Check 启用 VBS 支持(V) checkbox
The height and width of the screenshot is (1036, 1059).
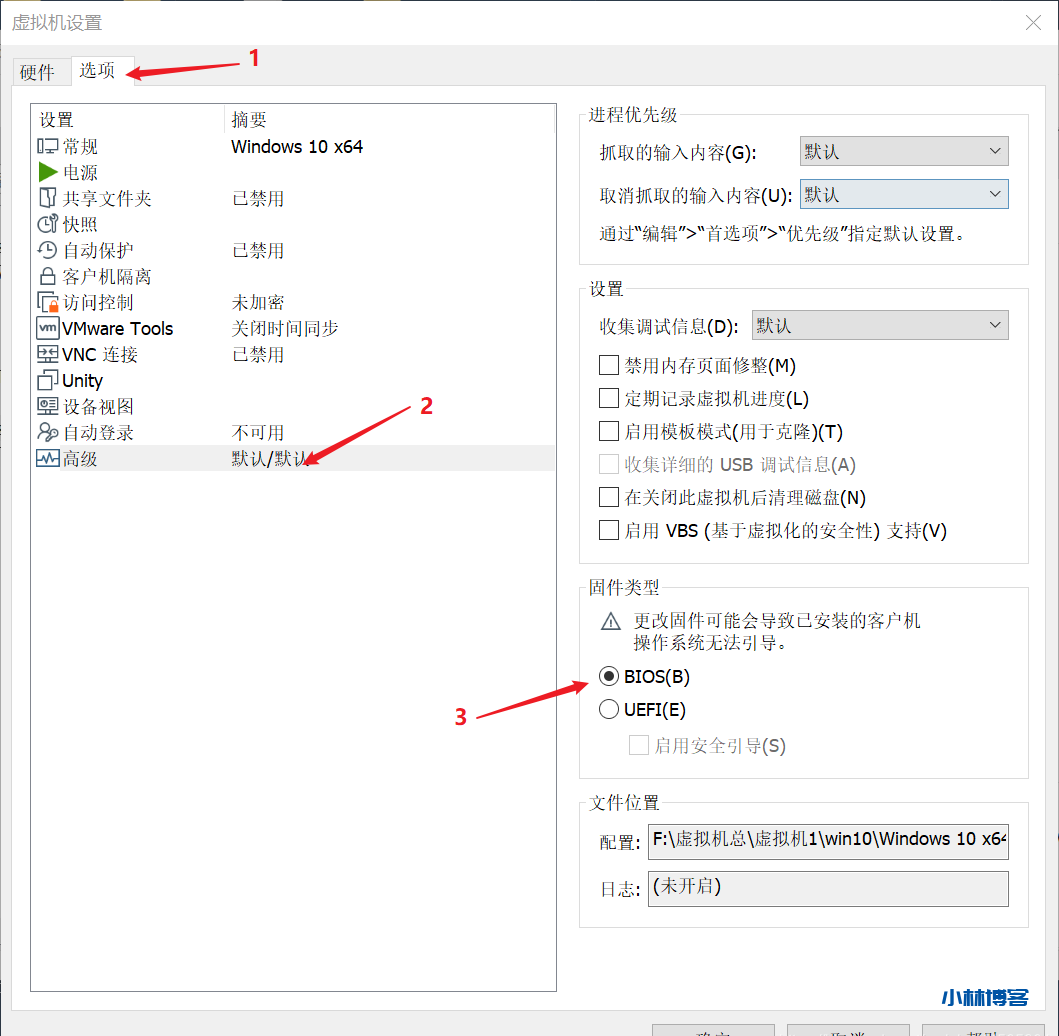click(x=609, y=530)
